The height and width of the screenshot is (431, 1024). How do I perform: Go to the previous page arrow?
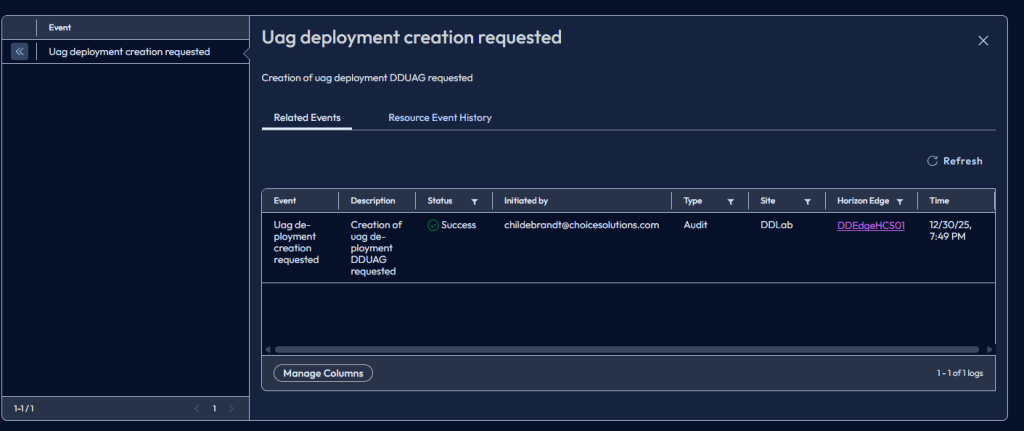tap(196, 408)
